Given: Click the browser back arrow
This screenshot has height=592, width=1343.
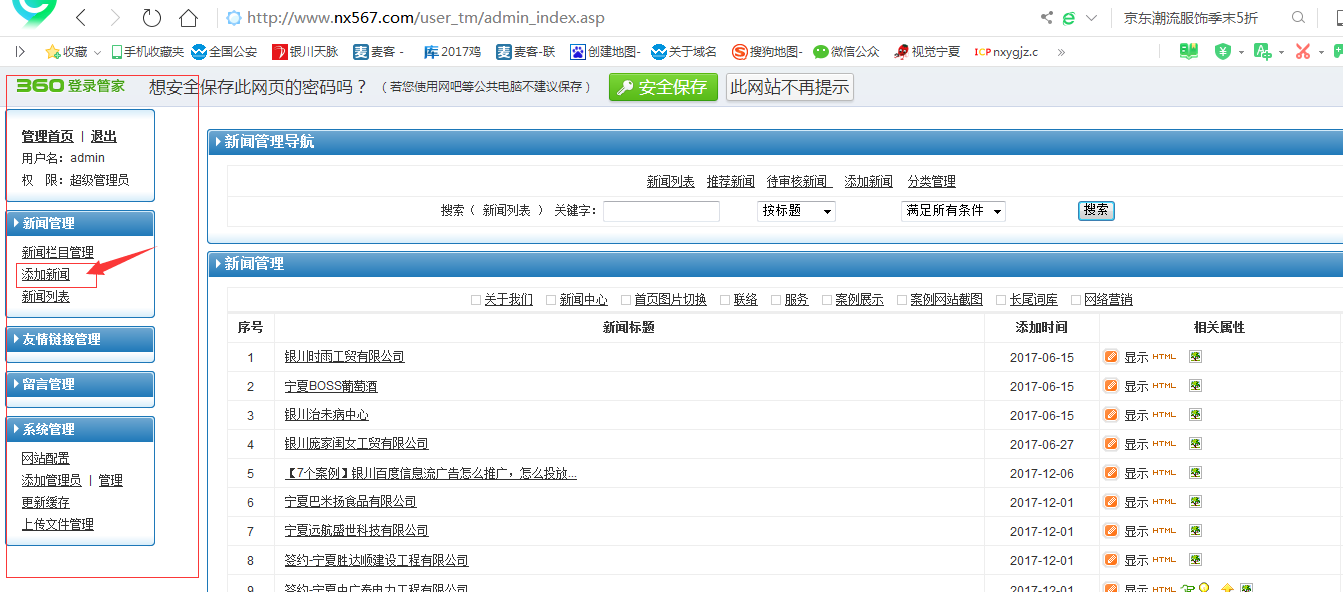Looking at the screenshot, I should point(81,18).
